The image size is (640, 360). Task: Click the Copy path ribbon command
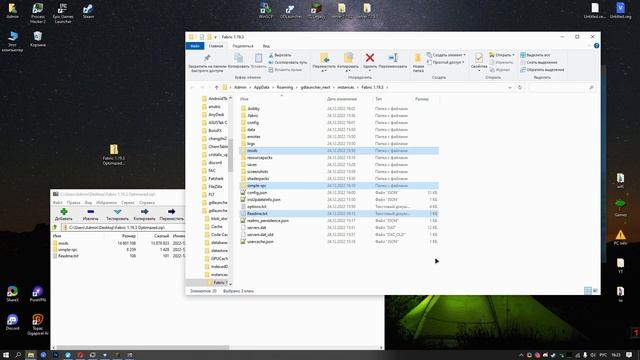pos(288,62)
